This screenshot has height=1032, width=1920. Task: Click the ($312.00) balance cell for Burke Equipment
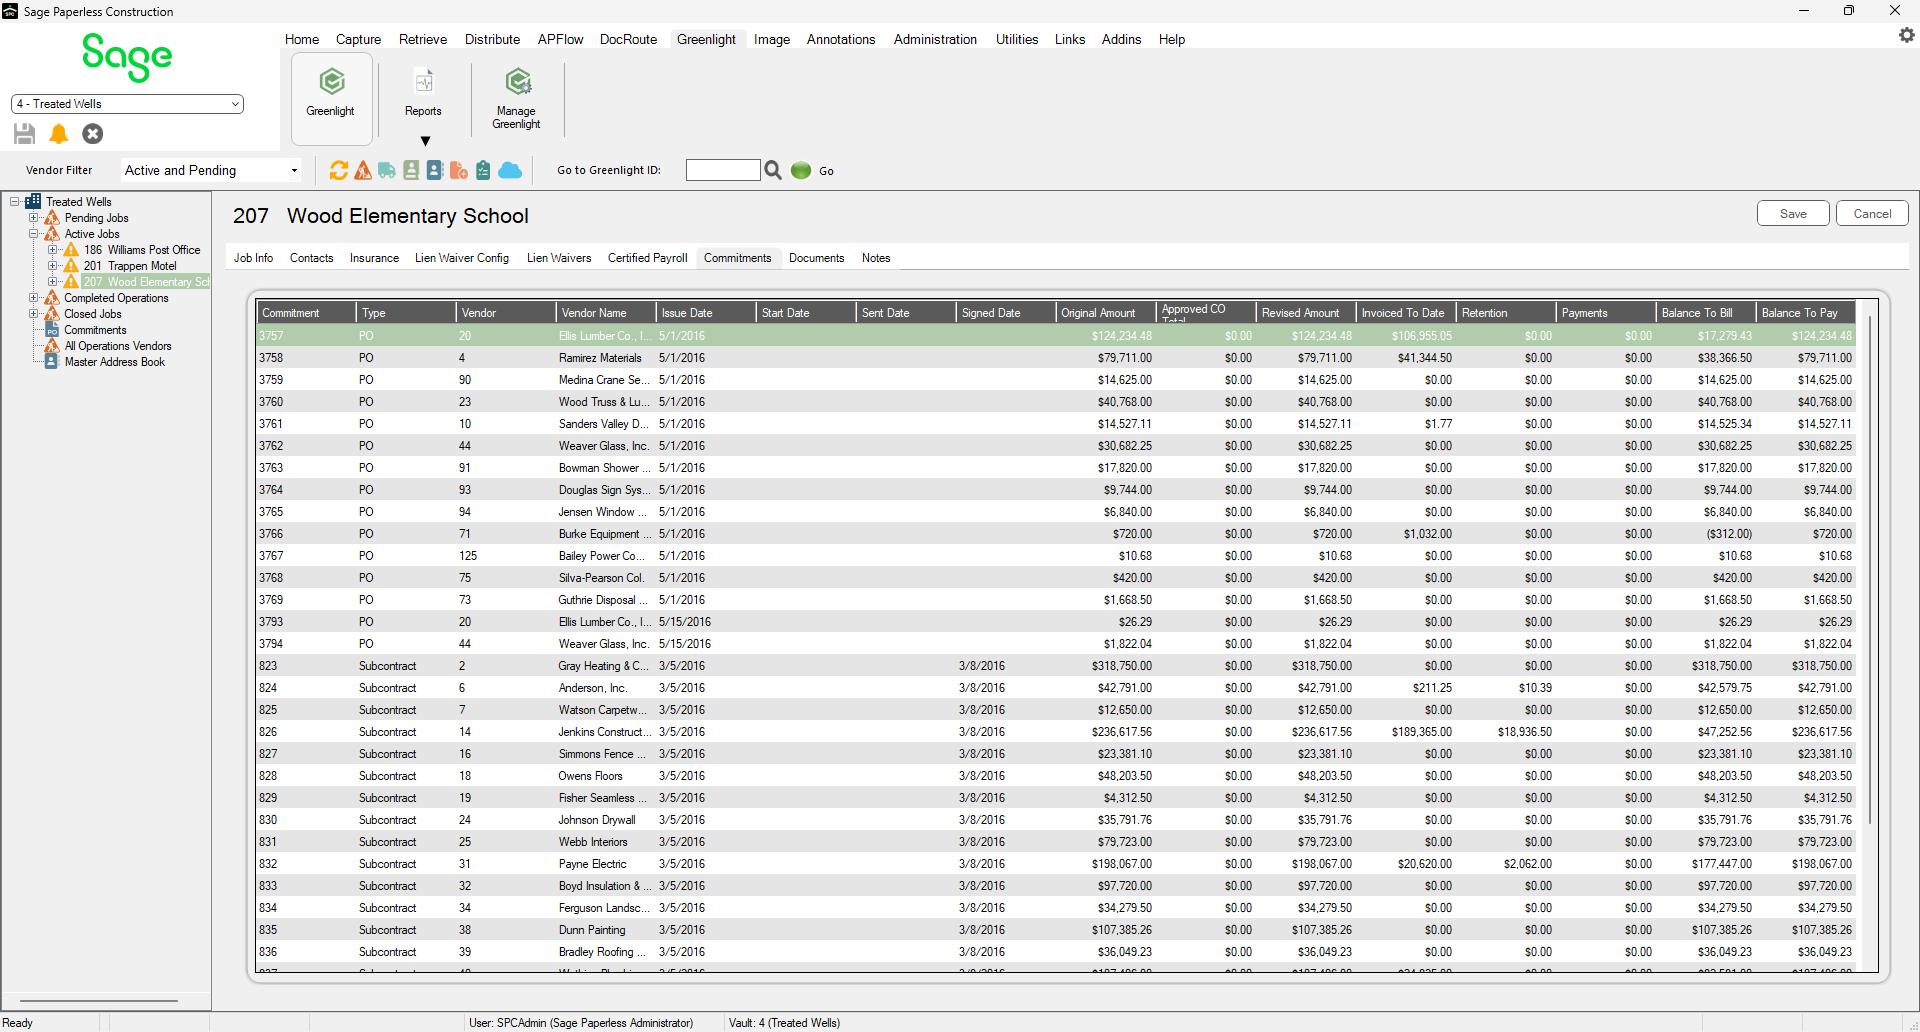(1706, 534)
